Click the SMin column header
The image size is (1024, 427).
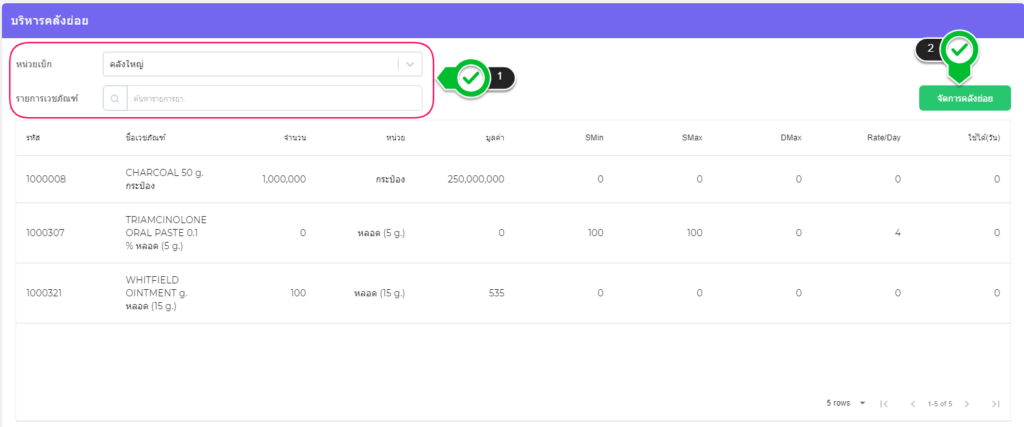tap(594, 137)
